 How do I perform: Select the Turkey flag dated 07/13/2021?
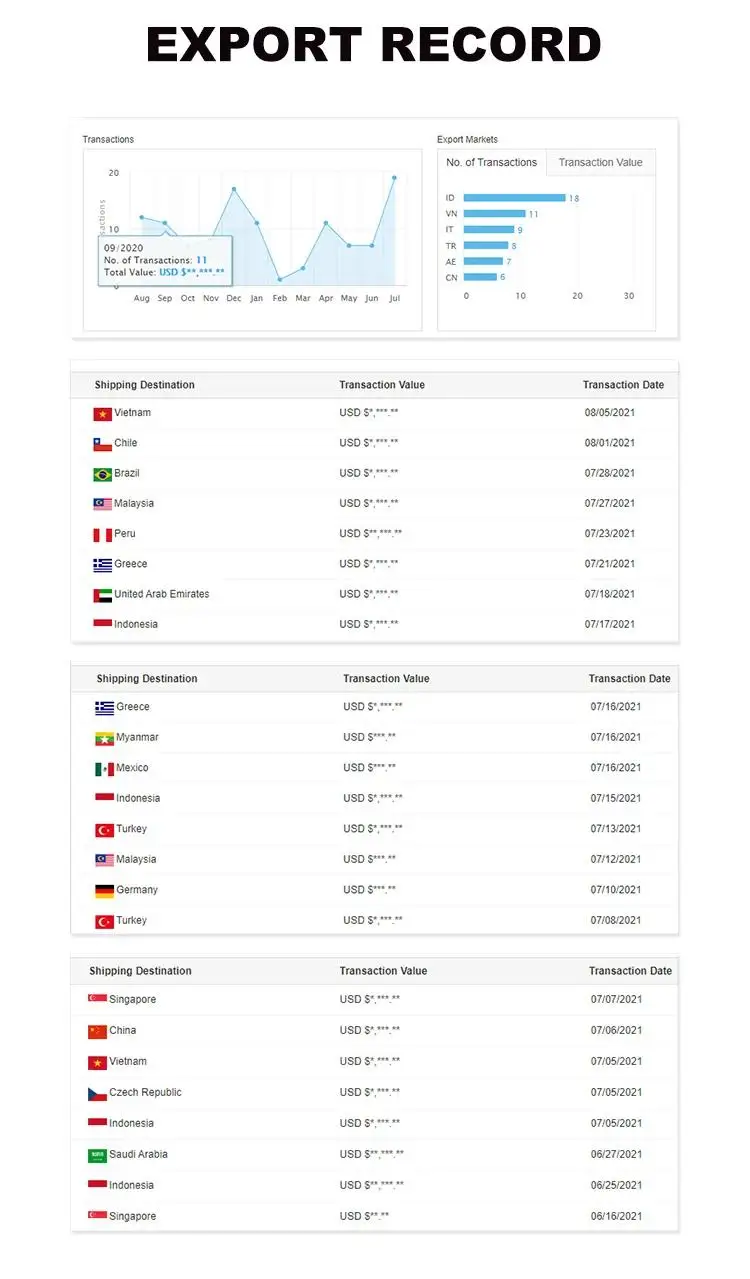coord(104,830)
